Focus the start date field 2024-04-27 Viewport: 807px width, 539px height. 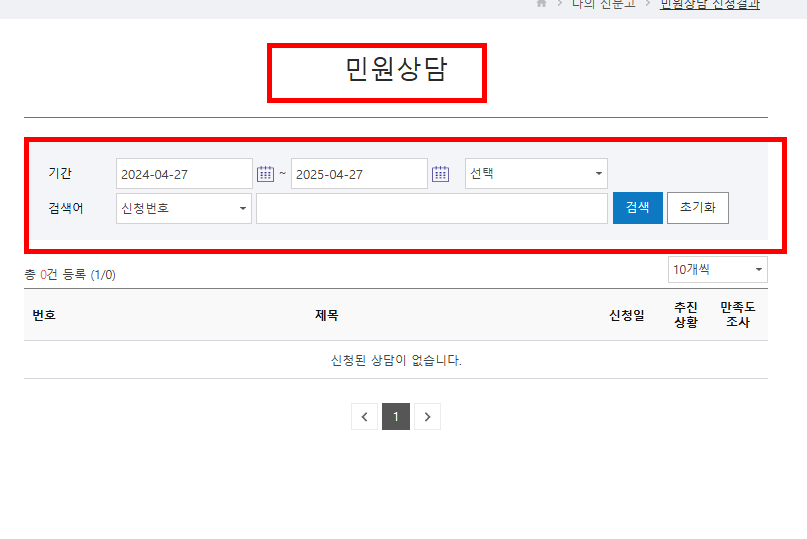(x=184, y=174)
